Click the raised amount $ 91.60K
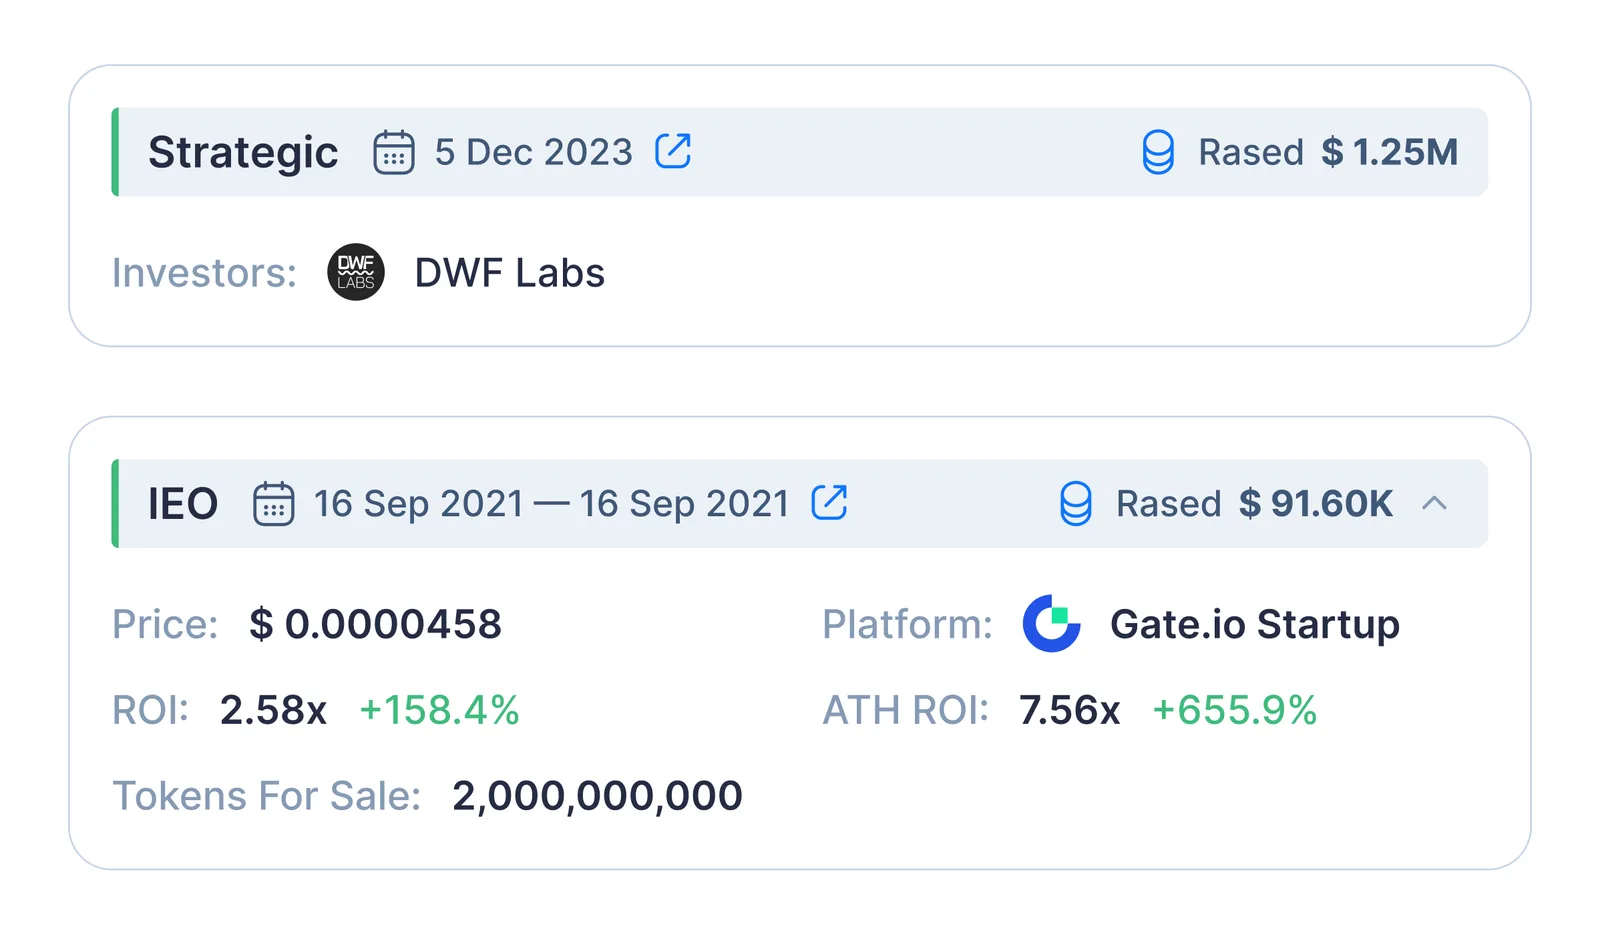 (x=1315, y=503)
